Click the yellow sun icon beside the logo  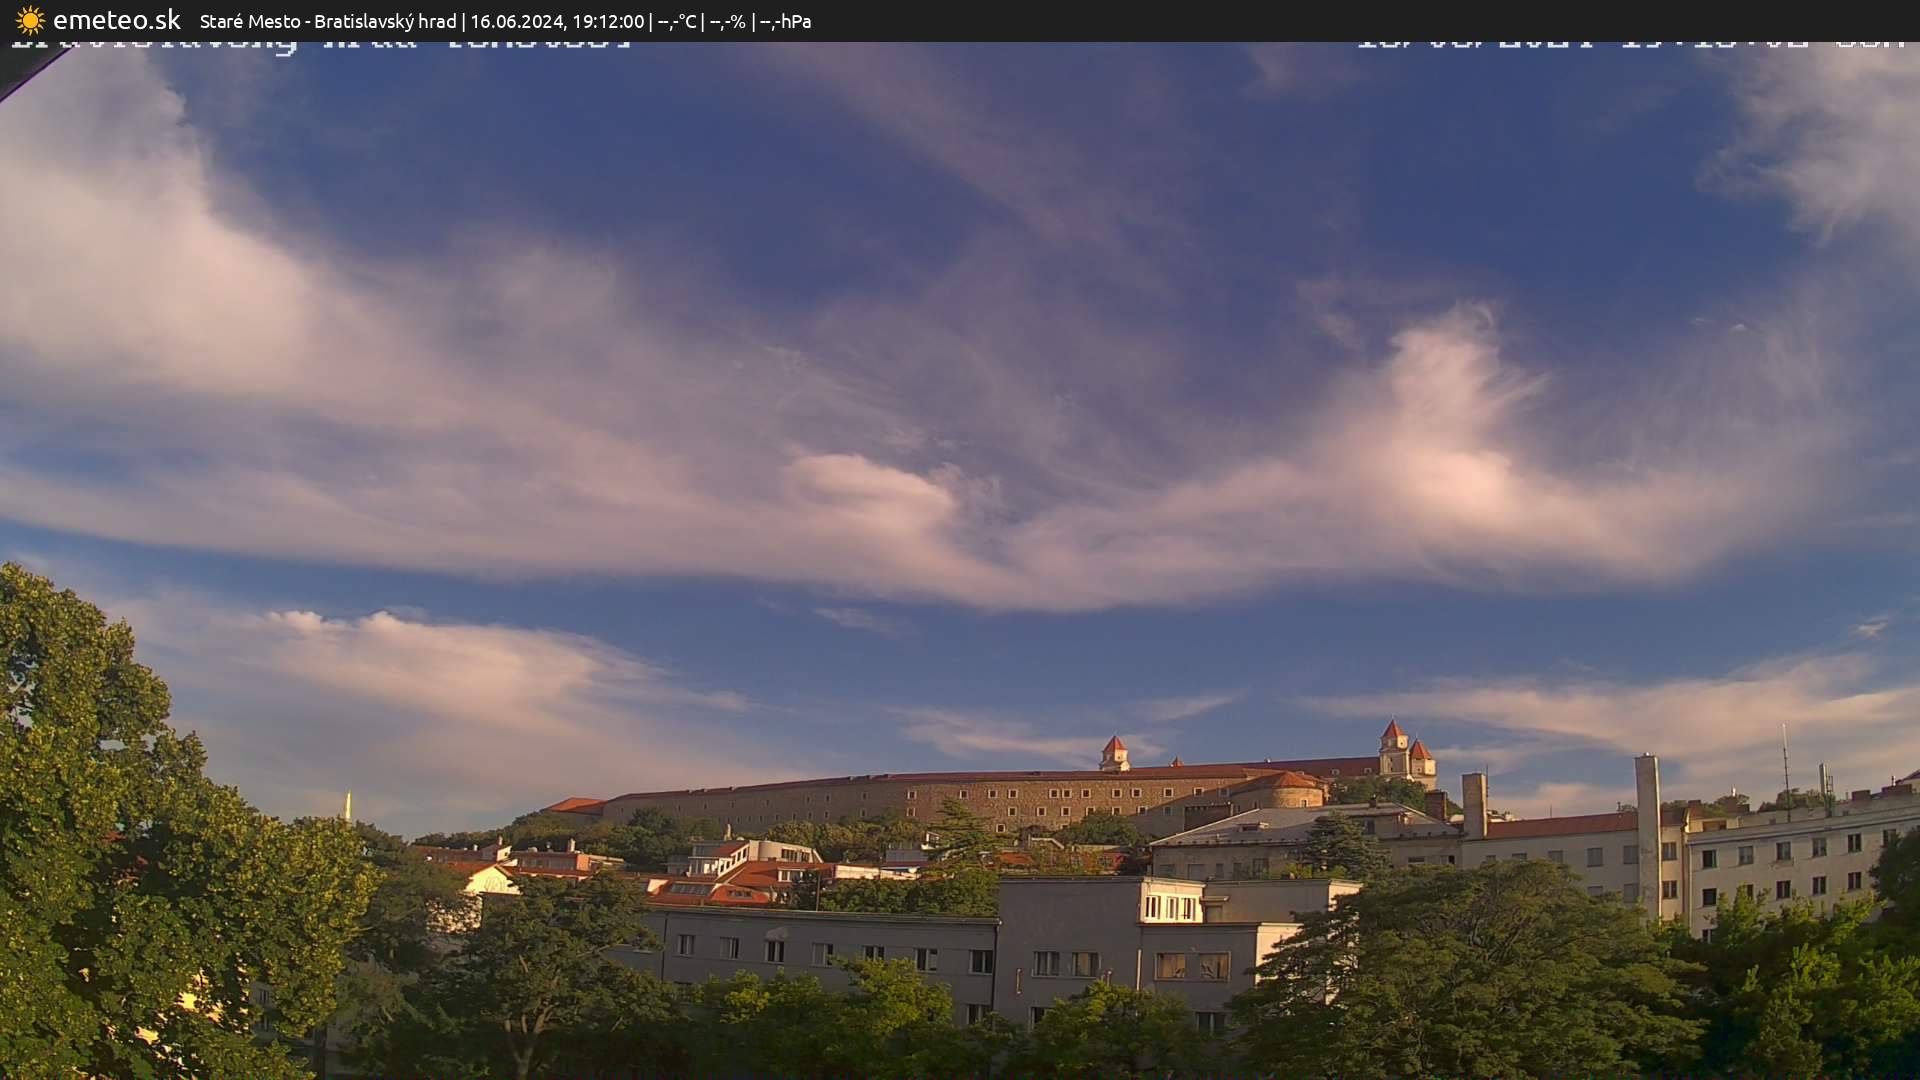pos(29,18)
